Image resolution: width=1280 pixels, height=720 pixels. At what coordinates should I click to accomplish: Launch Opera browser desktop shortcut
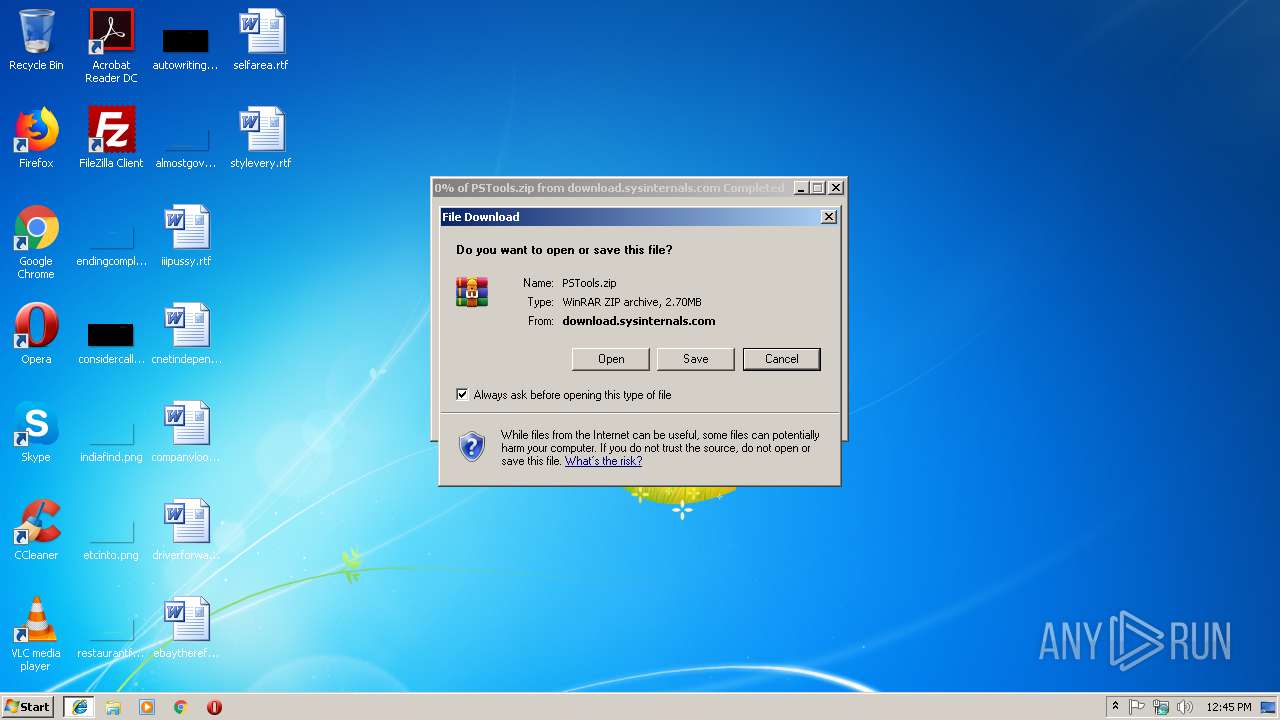(x=36, y=333)
